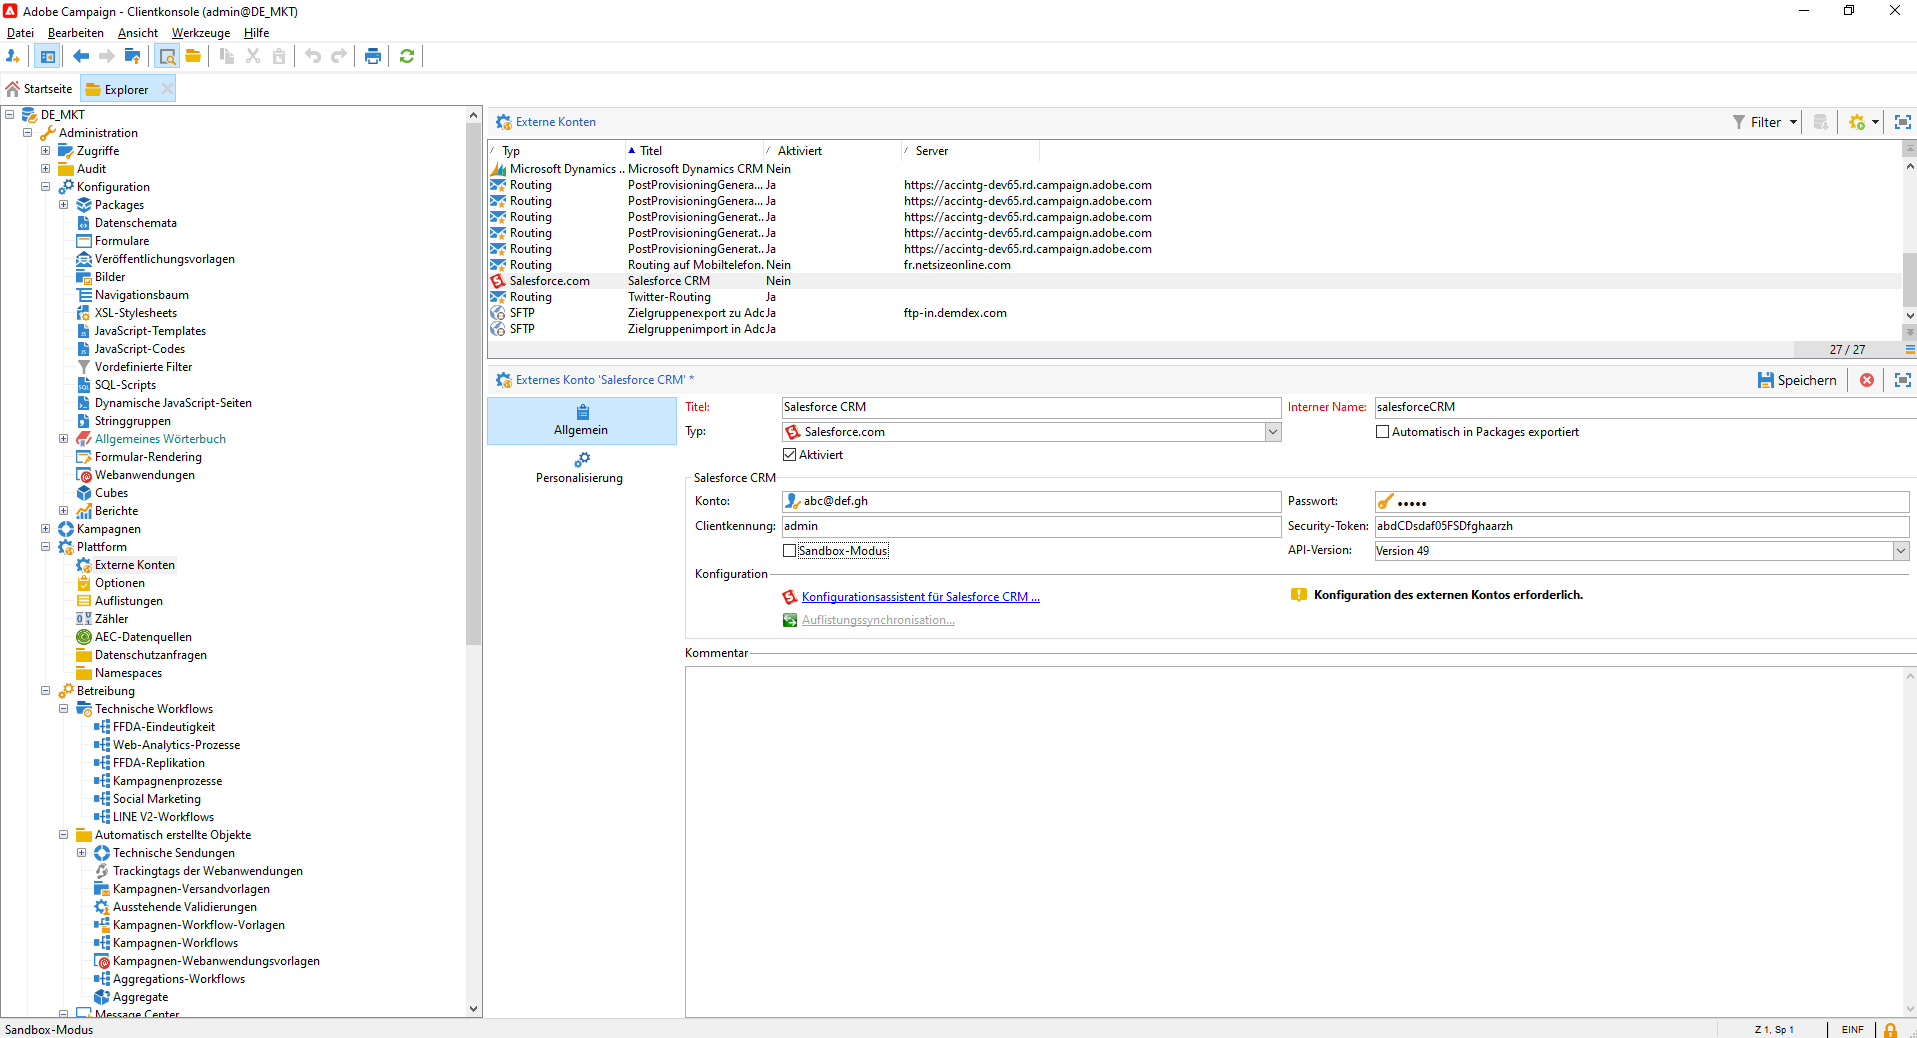Open Konfigurationsassistent für Salesforce CRM link
Viewport: 1917px width, 1038px height.
click(x=921, y=597)
